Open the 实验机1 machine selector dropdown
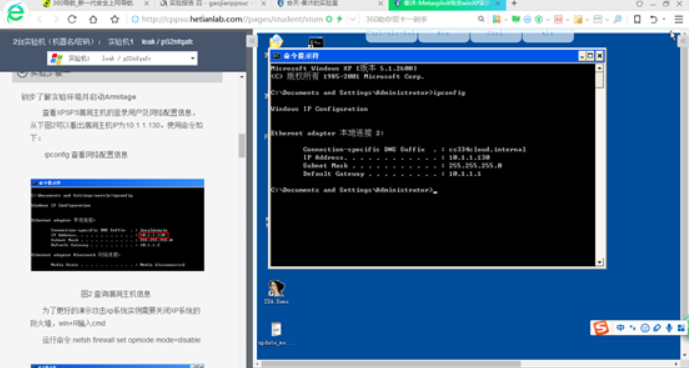This screenshot has height=368, width=690. [x=122, y=58]
